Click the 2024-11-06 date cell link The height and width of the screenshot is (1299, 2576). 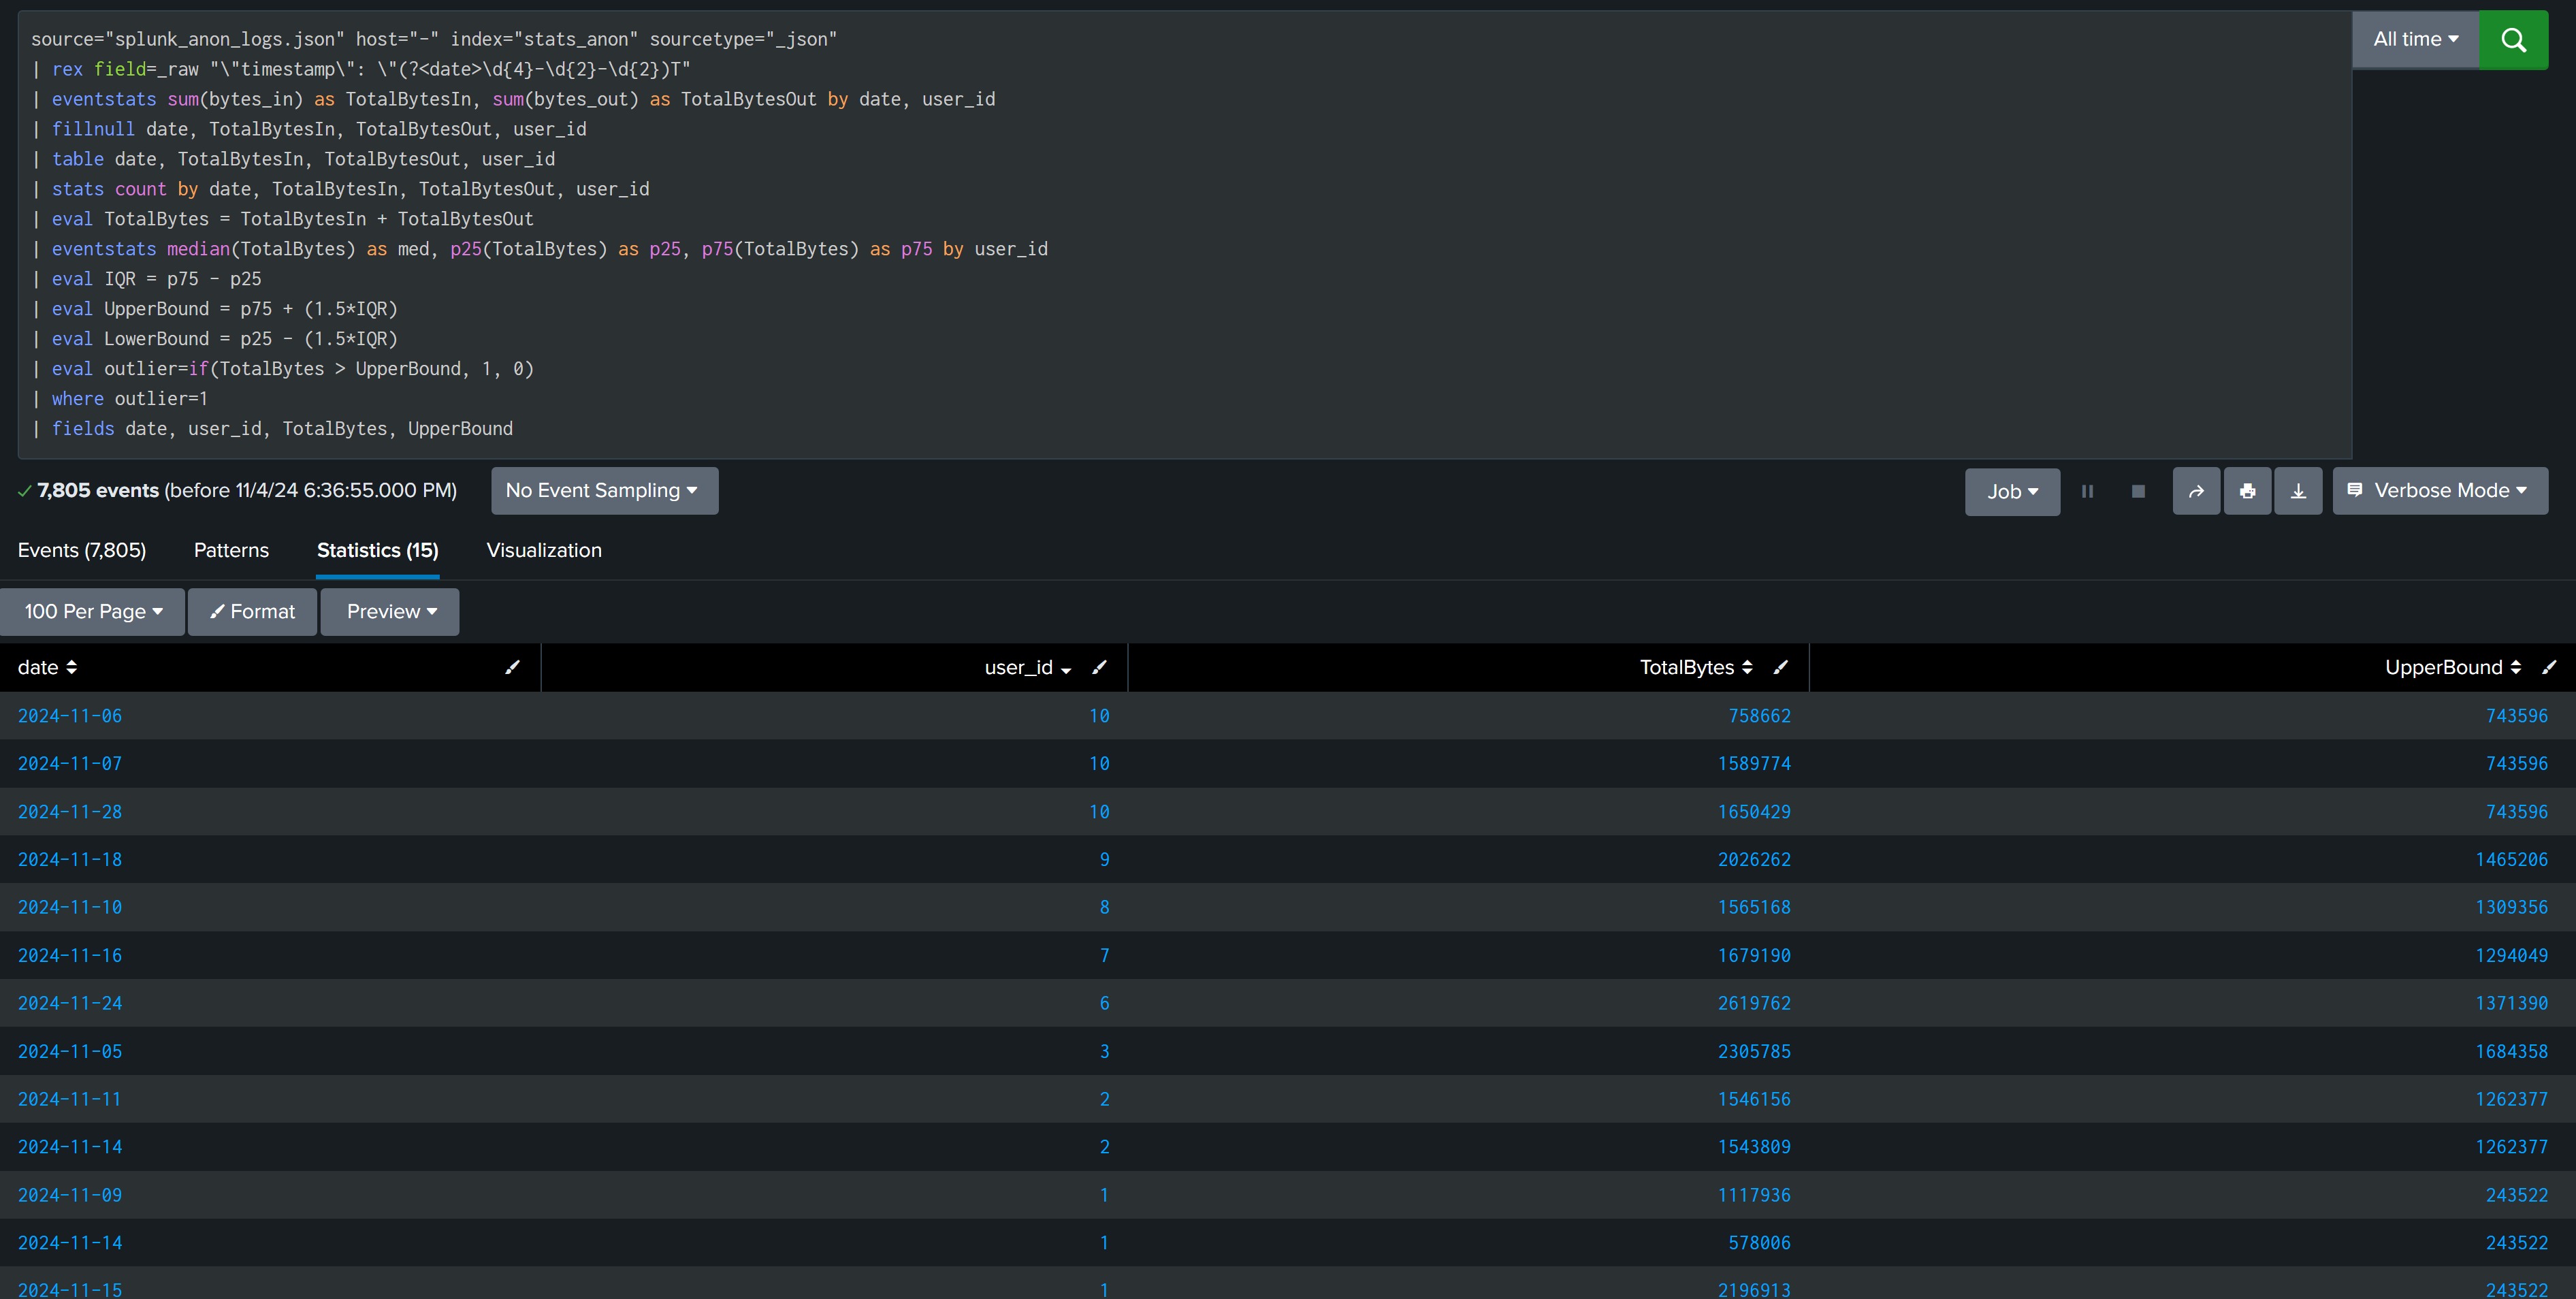[x=70, y=716]
